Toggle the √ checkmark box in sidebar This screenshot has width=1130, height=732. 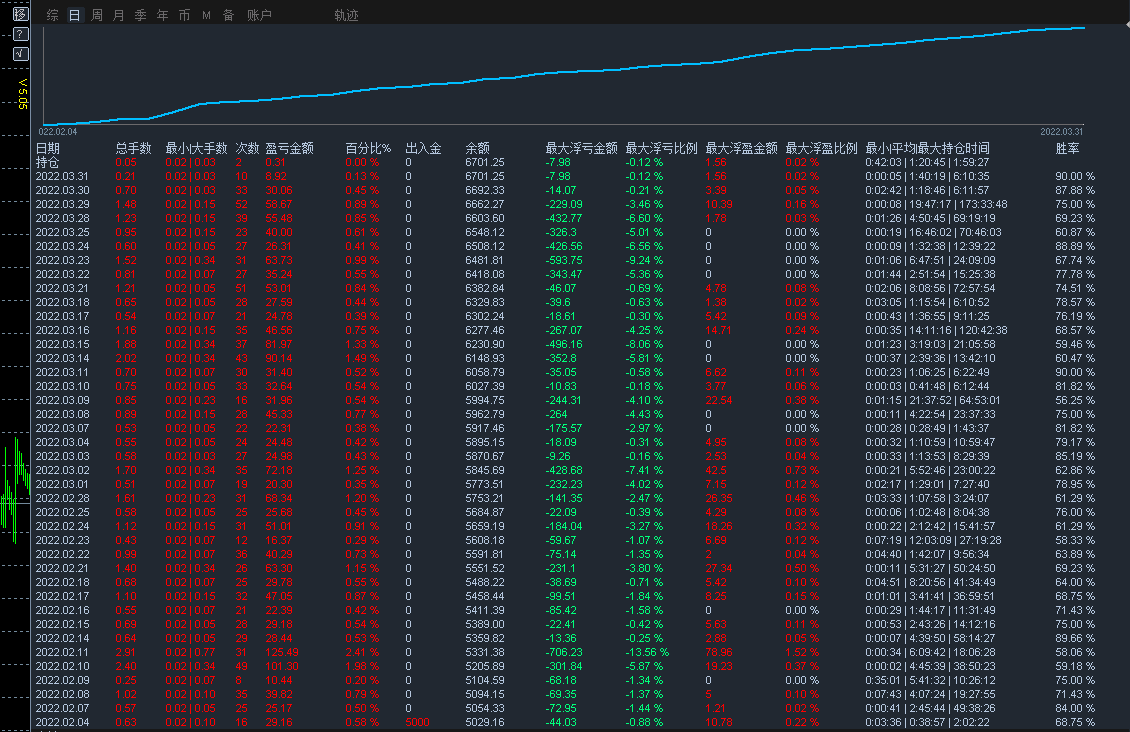(21, 53)
